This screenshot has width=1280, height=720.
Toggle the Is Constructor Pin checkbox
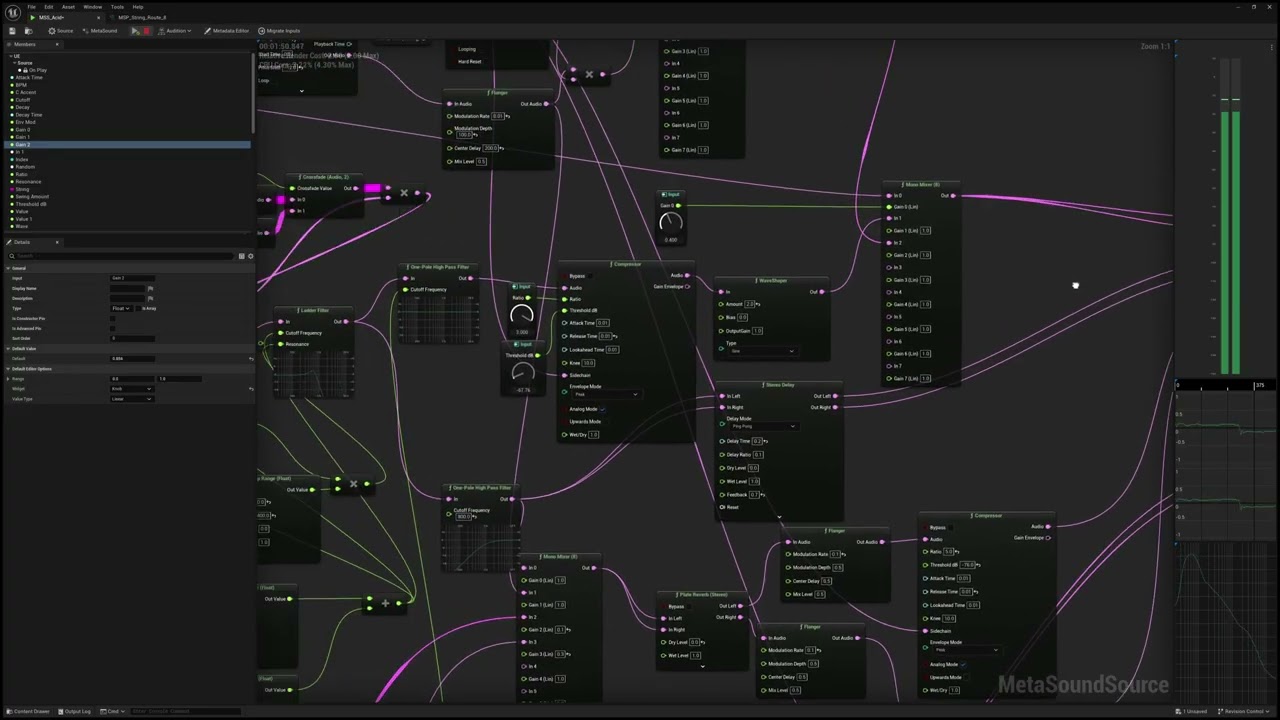click(113, 318)
